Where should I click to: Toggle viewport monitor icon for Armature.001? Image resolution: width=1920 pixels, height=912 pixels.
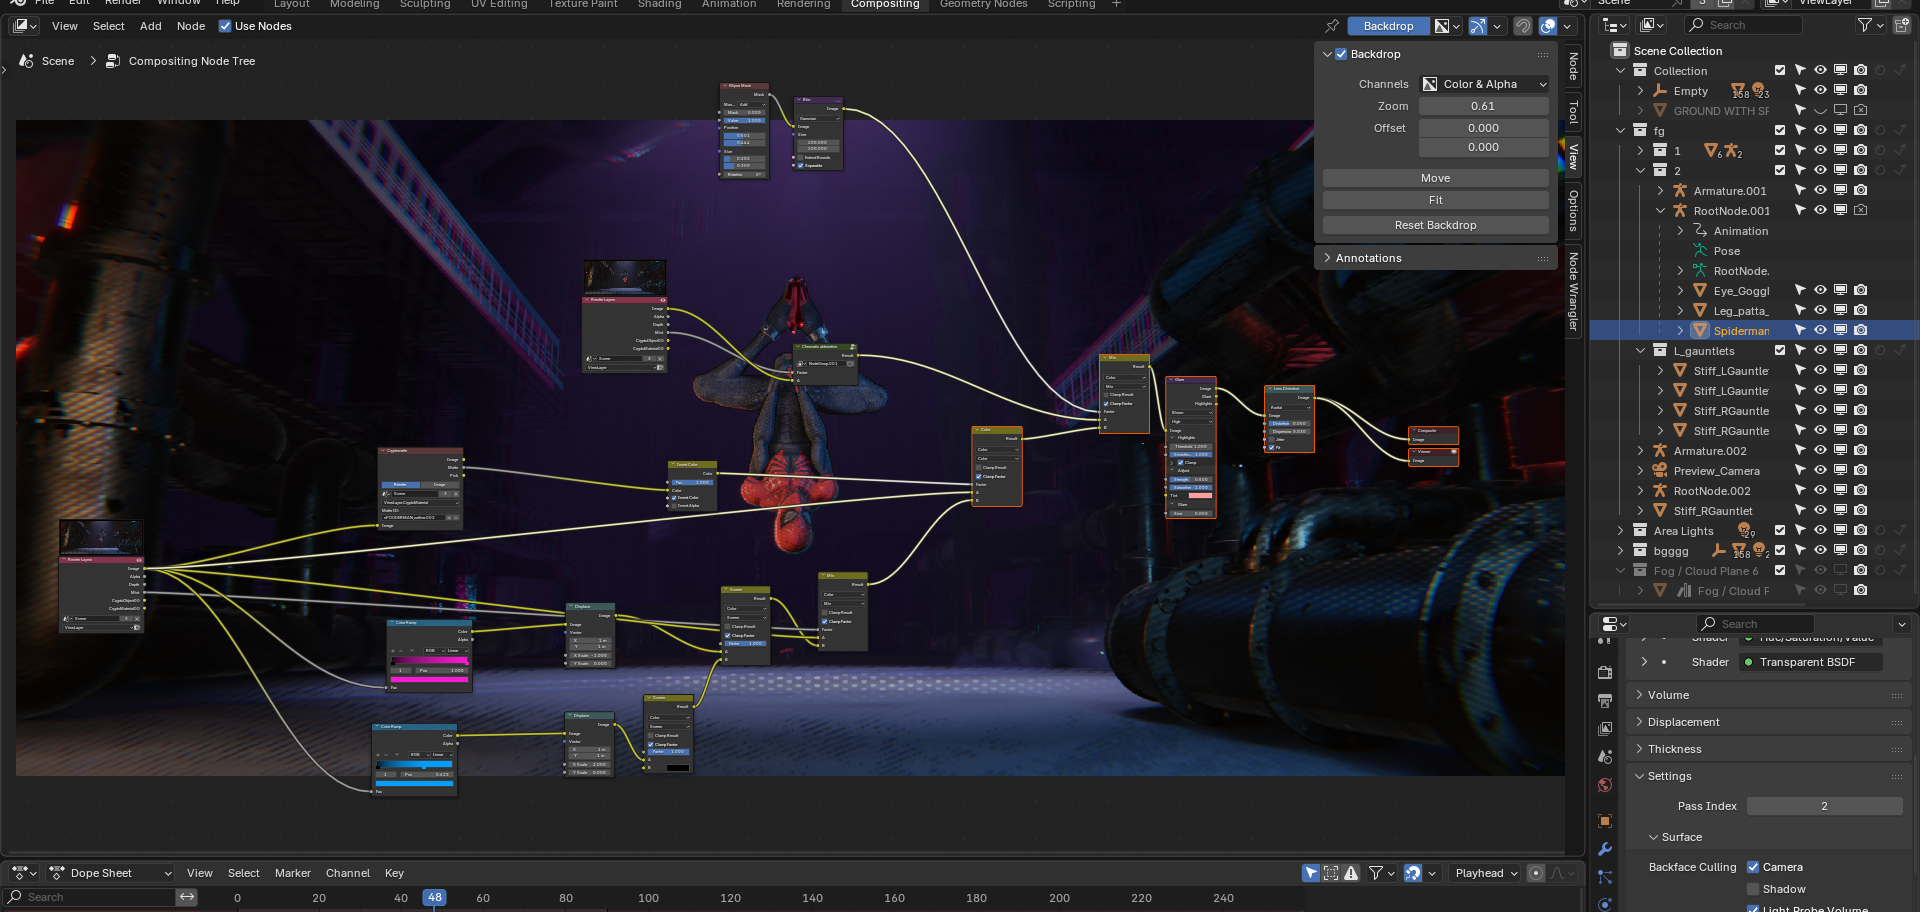pyautogui.click(x=1840, y=190)
